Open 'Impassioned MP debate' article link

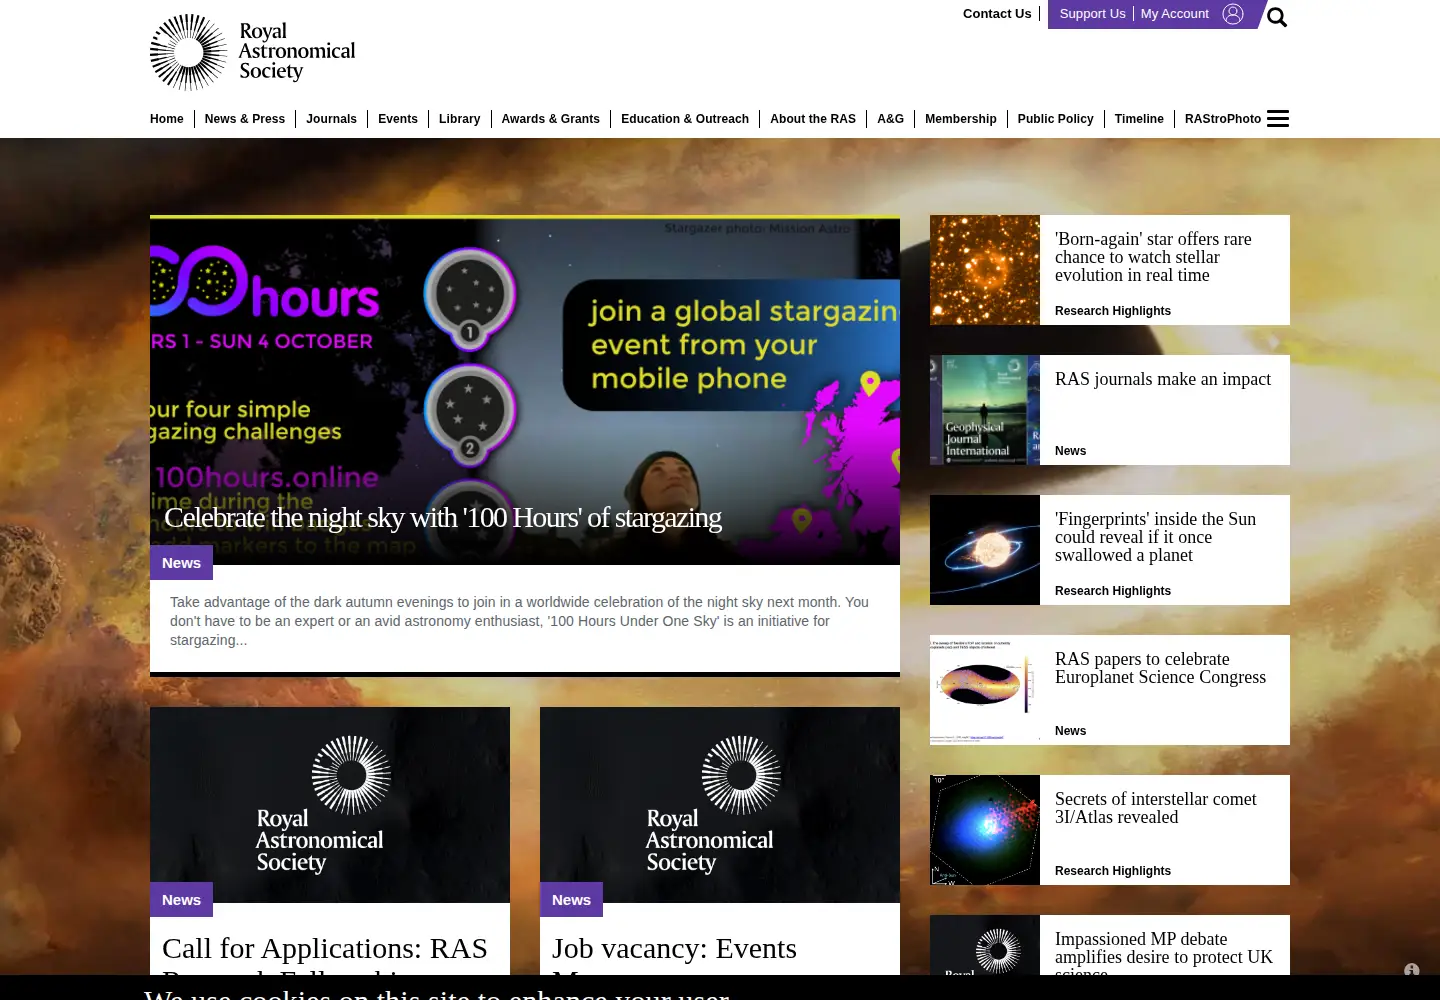point(1164,953)
